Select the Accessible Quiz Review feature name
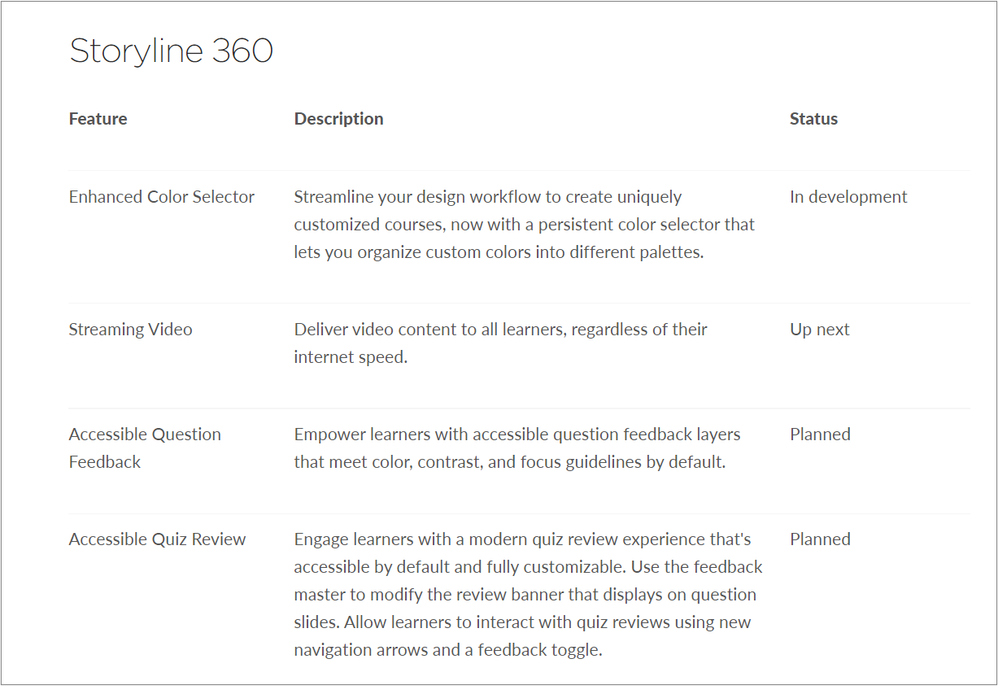Image resolution: width=998 pixels, height=686 pixels. tap(157, 539)
